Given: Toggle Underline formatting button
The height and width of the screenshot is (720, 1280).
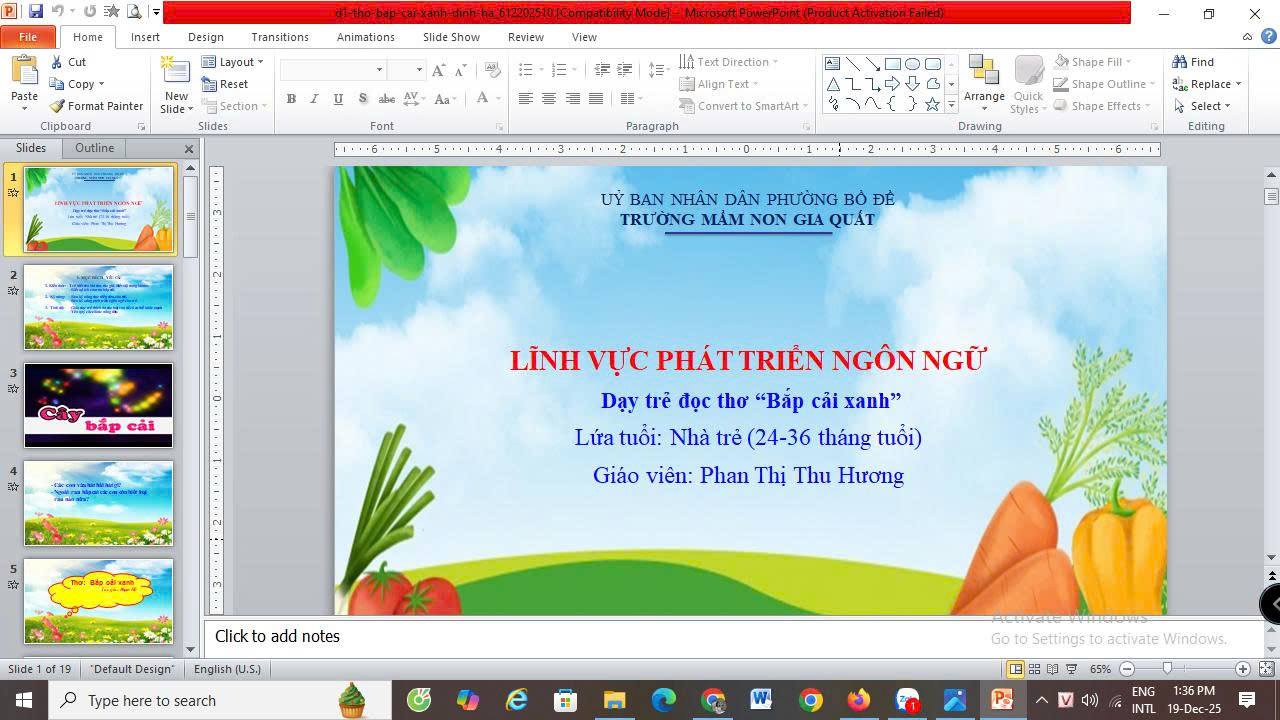Looking at the screenshot, I should click(338, 99).
